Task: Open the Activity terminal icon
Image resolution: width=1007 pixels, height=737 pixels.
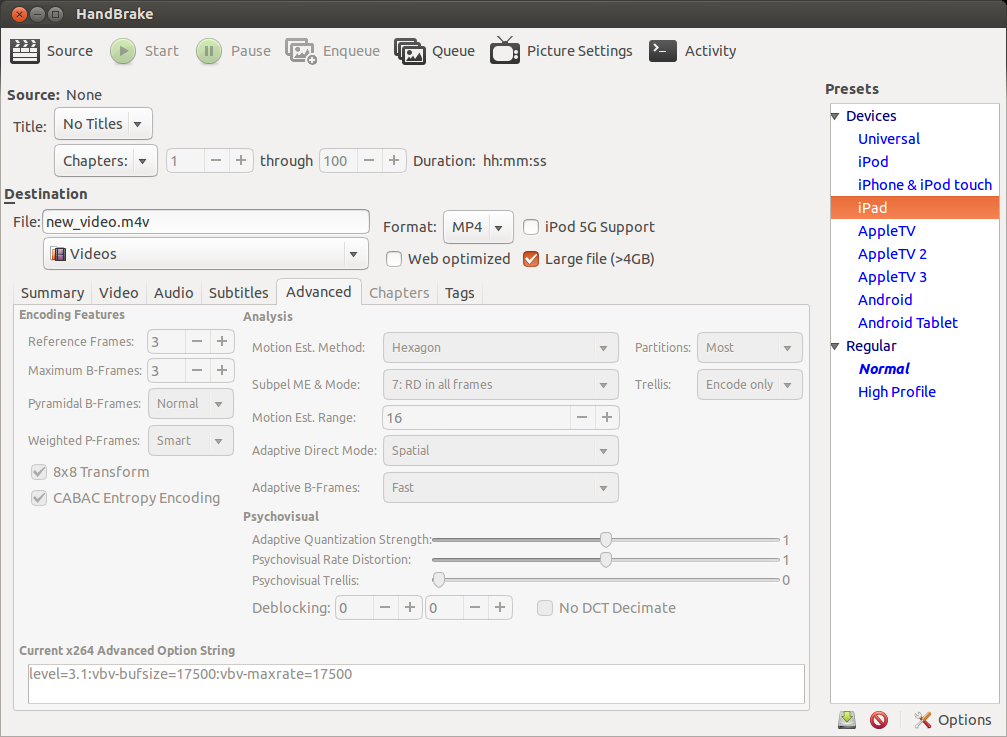Action: click(x=663, y=51)
